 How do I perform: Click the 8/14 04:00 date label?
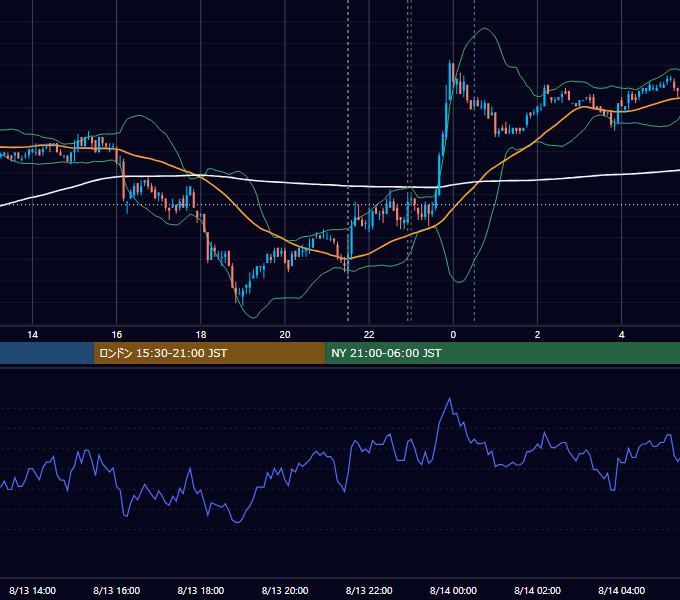pos(621,590)
